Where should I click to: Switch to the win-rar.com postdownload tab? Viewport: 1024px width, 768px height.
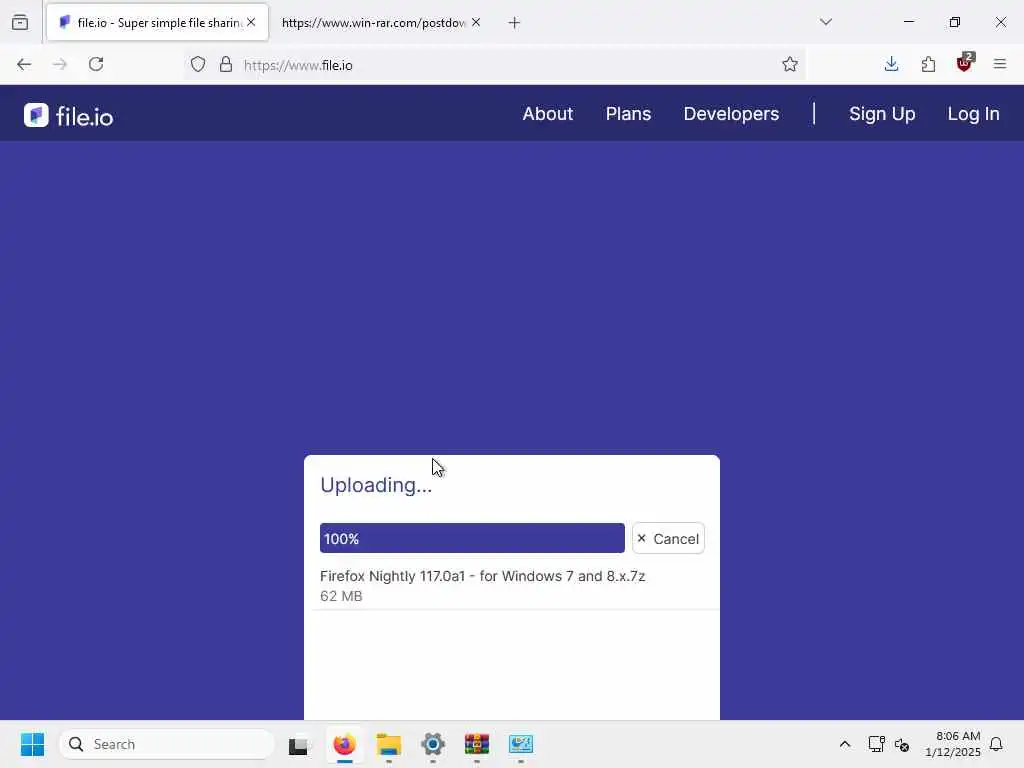click(x=372, y=22)
